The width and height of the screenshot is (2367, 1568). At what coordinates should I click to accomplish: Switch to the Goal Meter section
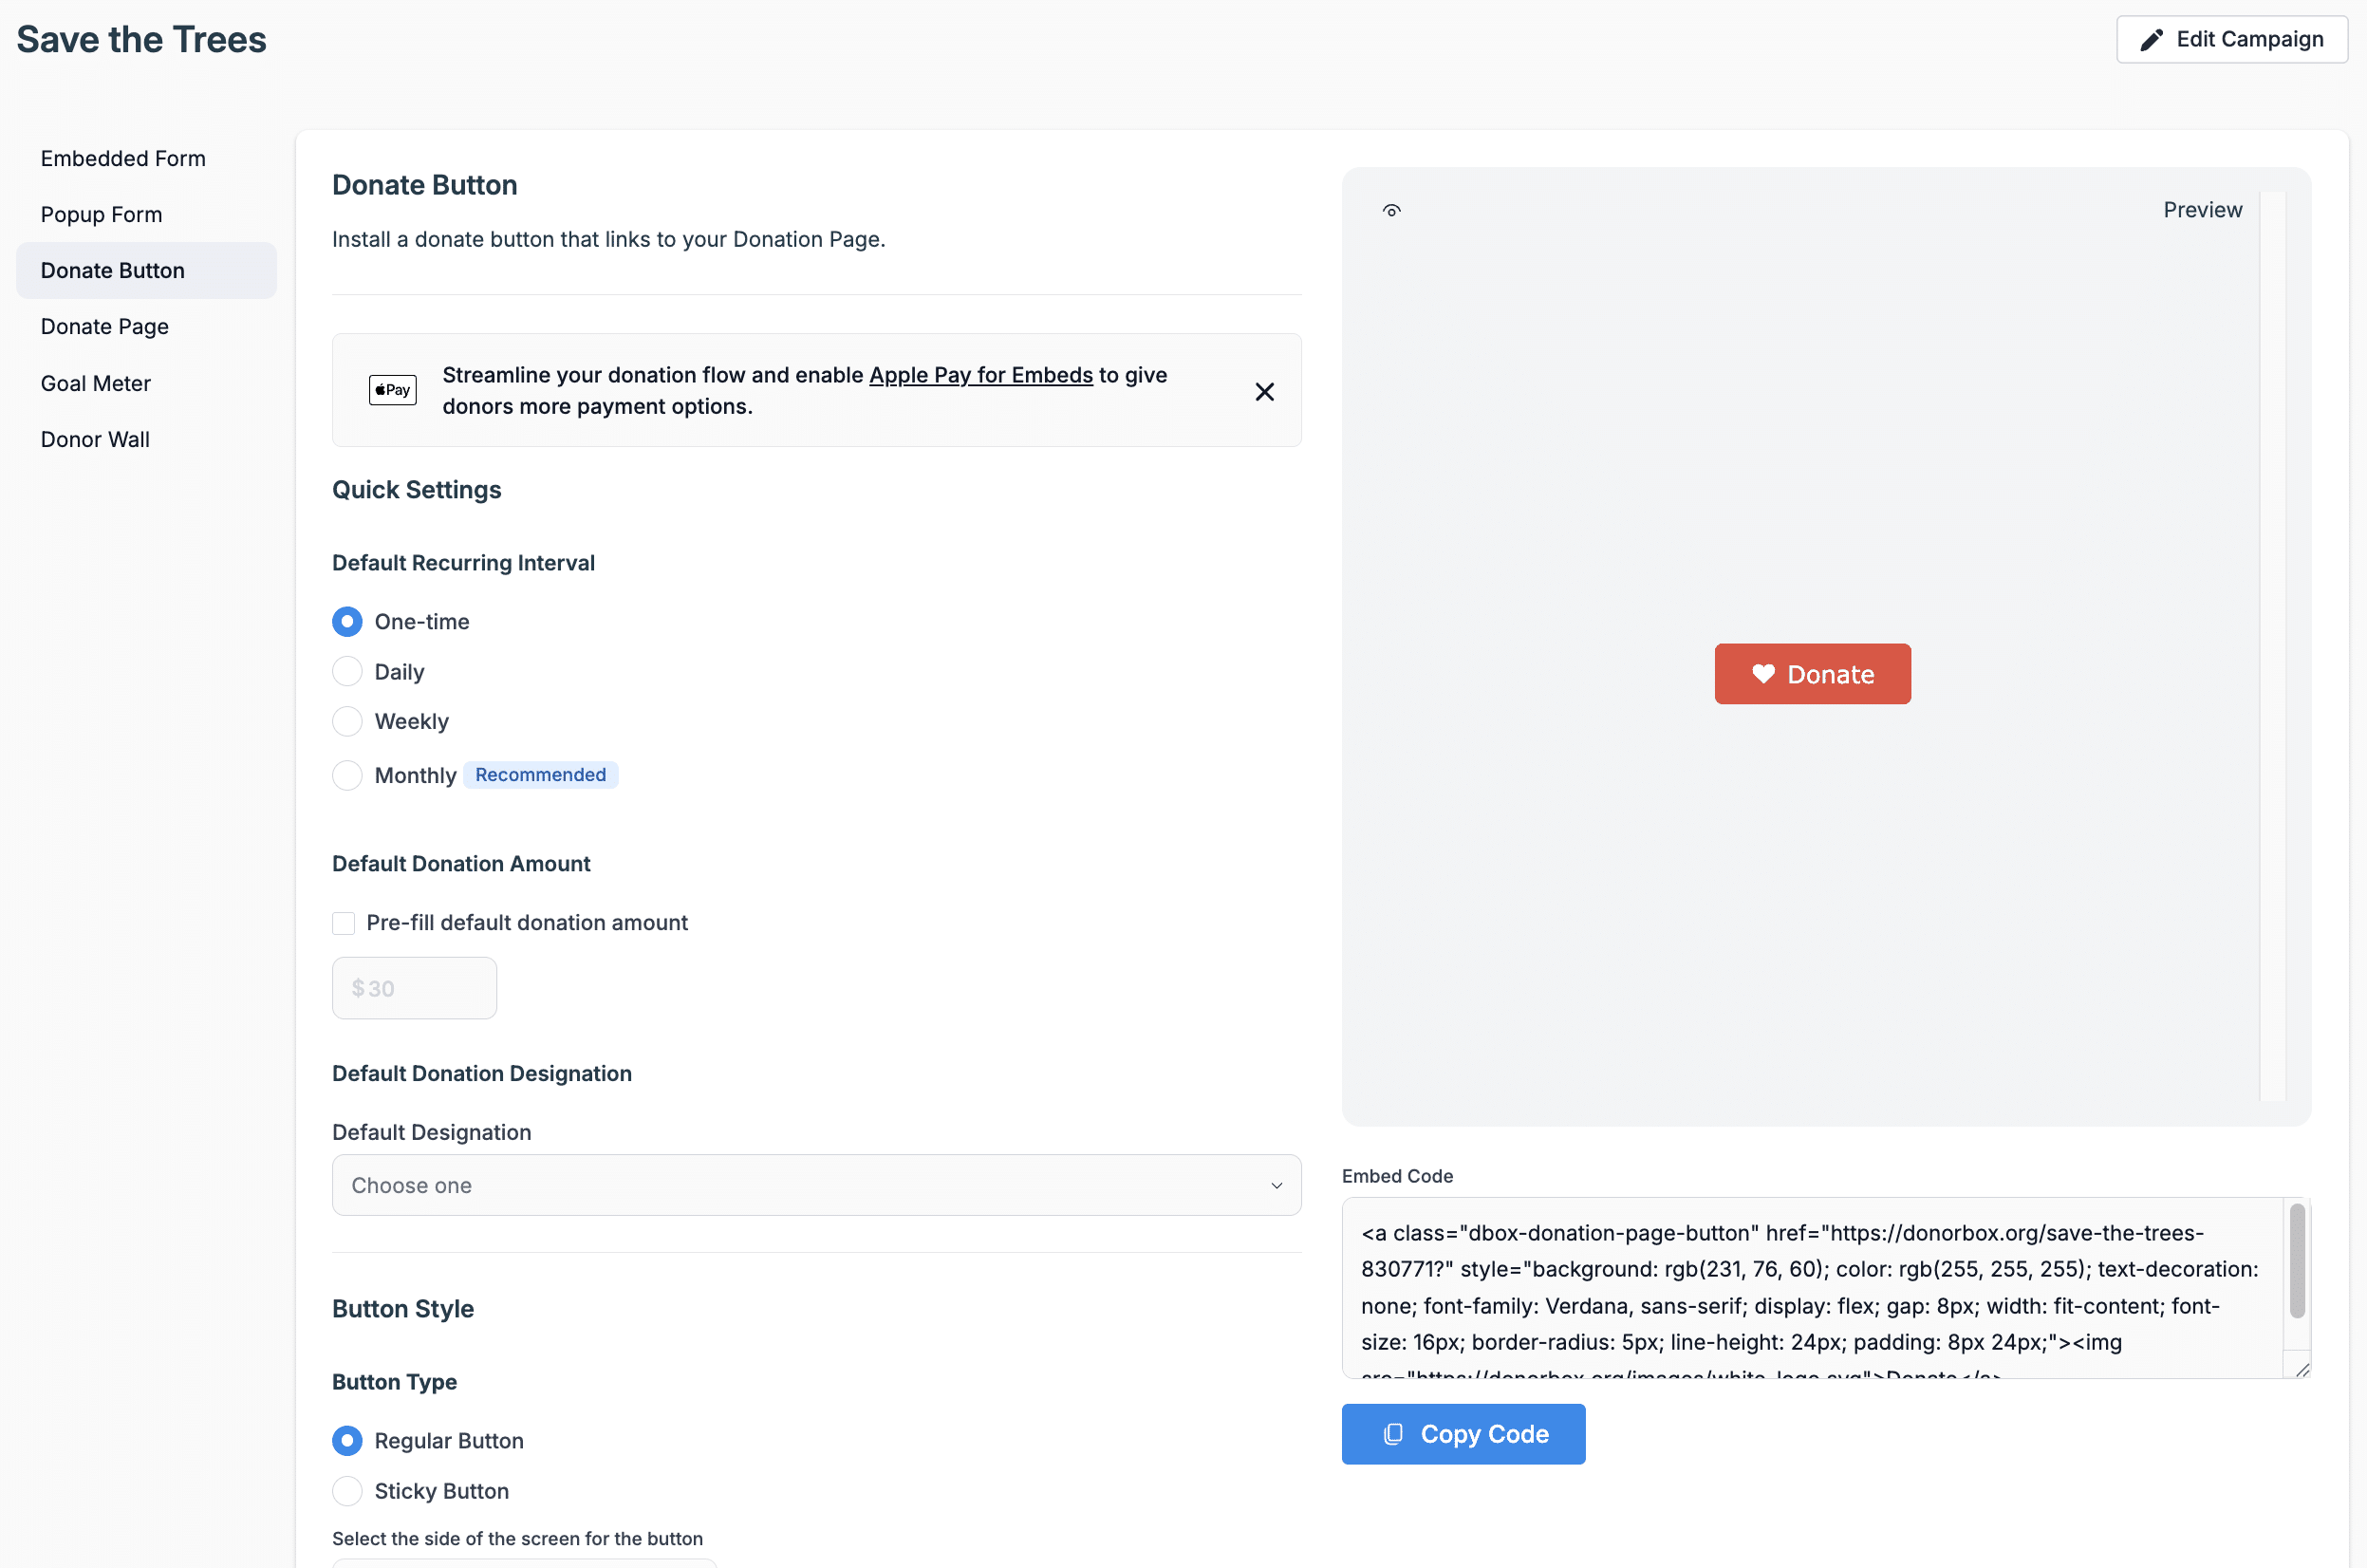[96, 383]
